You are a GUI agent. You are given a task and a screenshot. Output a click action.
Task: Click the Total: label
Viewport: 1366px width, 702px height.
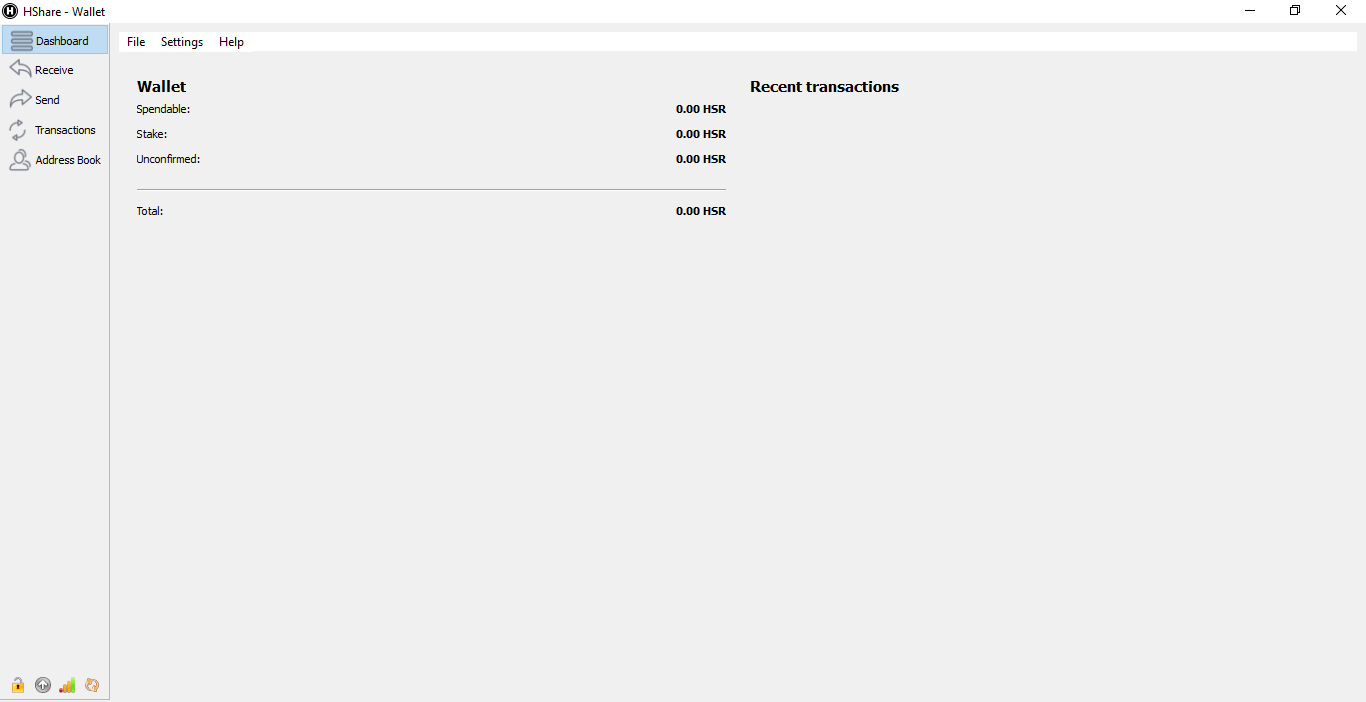[x=150, y=211]
